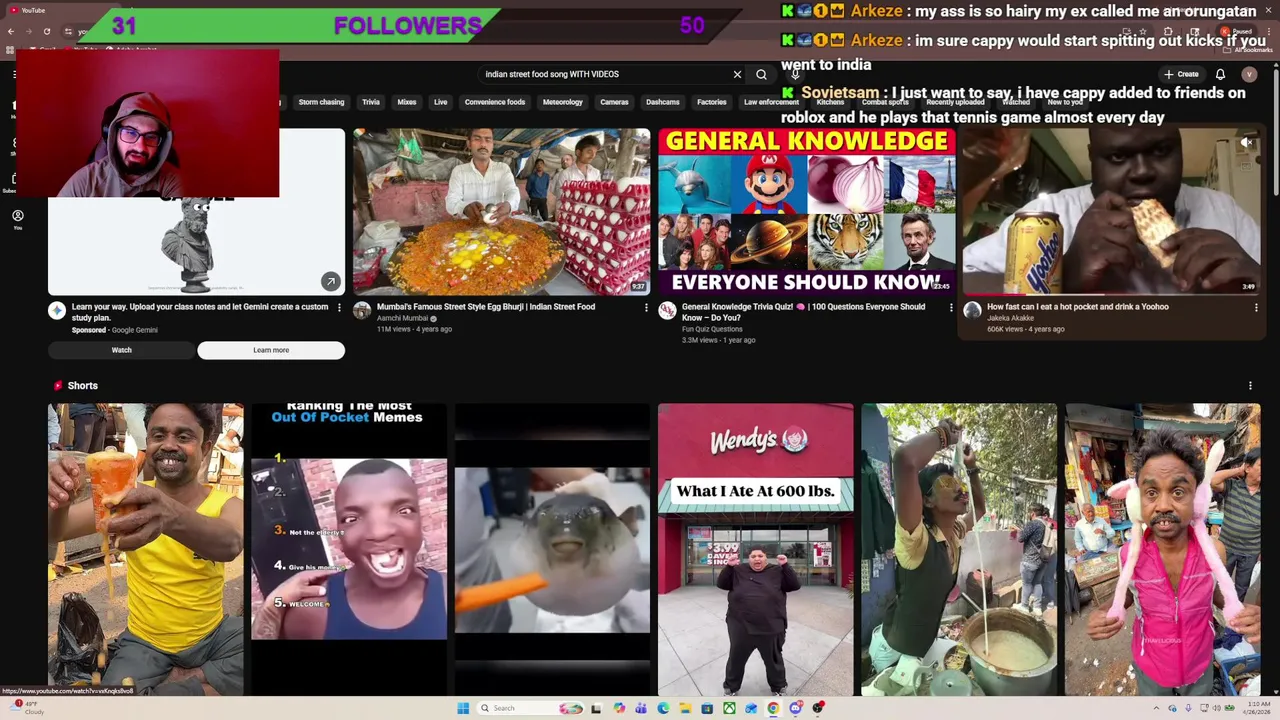Select the Dashcams filter chip
1280x720 pixels.
click(663, 102)
